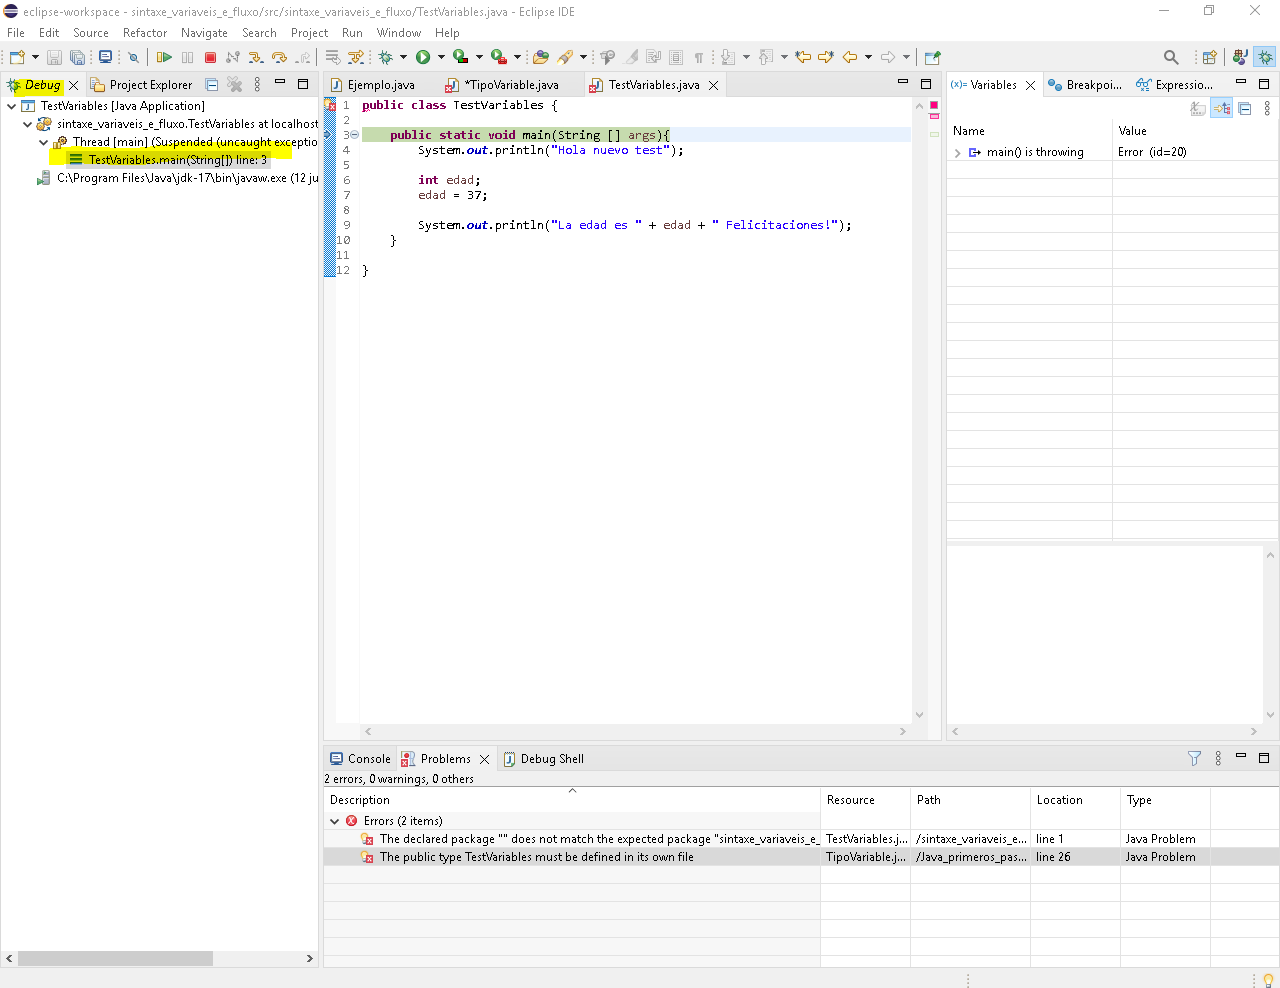Switch to the *TipoVariable.java editor tab
Screen dimensions: 1280x988
coord(503,85)
